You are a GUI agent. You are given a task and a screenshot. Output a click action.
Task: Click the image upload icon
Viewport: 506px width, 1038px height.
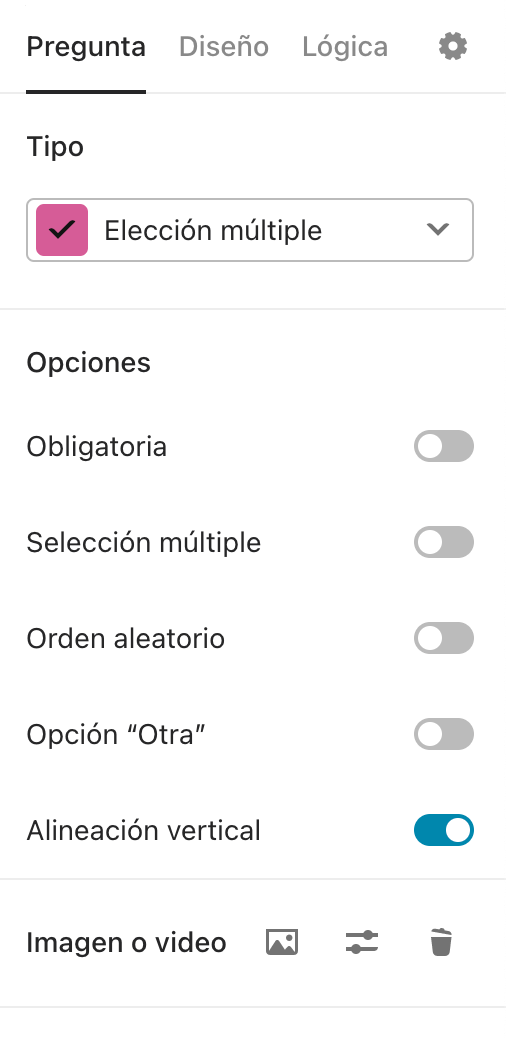pyautogui.click(x=282, y=942)
